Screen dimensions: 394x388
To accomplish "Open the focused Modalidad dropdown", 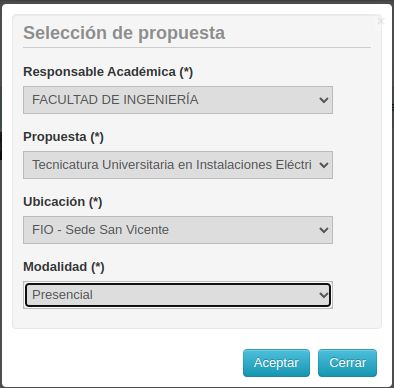I will (x=178, y=295).
